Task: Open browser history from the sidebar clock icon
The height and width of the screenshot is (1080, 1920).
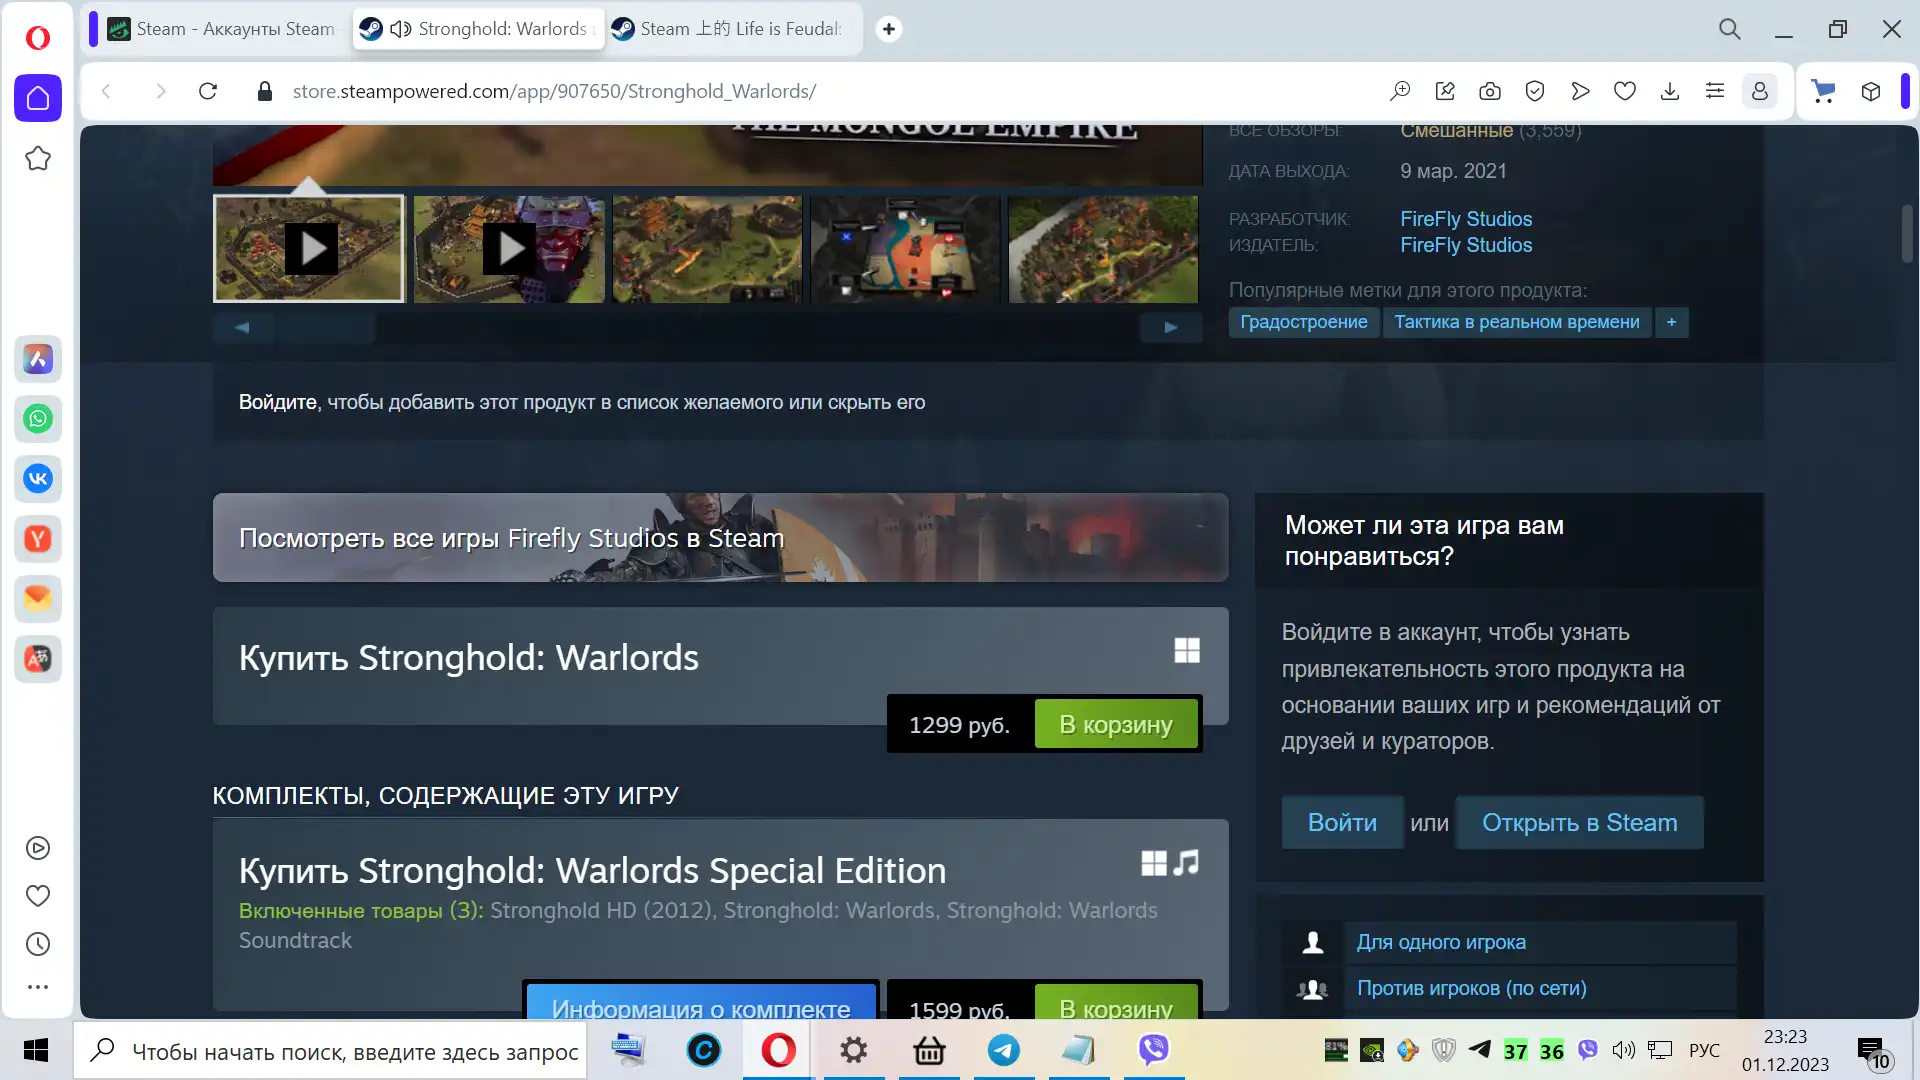Action: coord(38,944)
